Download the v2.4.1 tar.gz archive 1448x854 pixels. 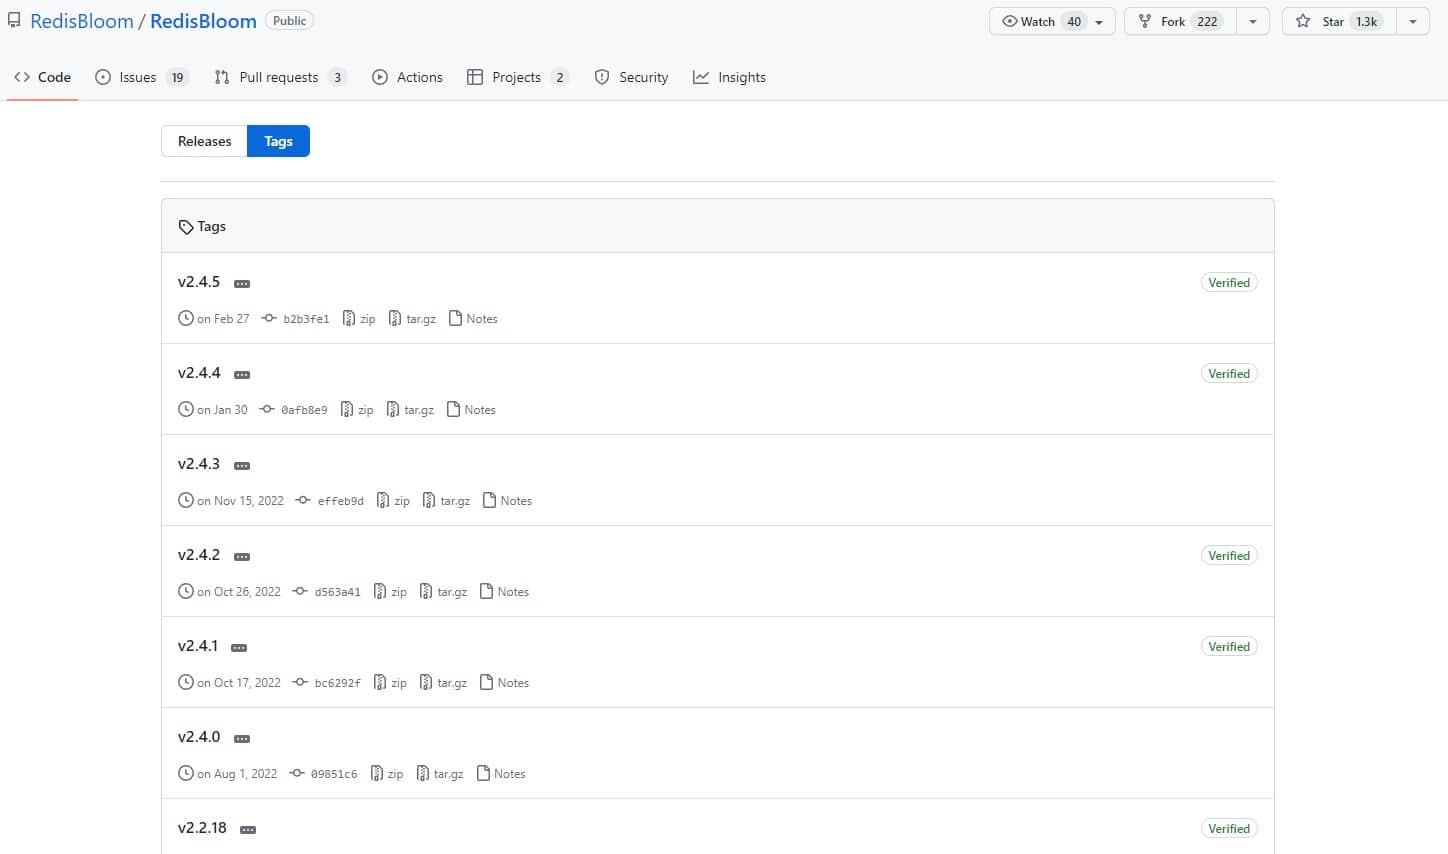coord(443,683)
